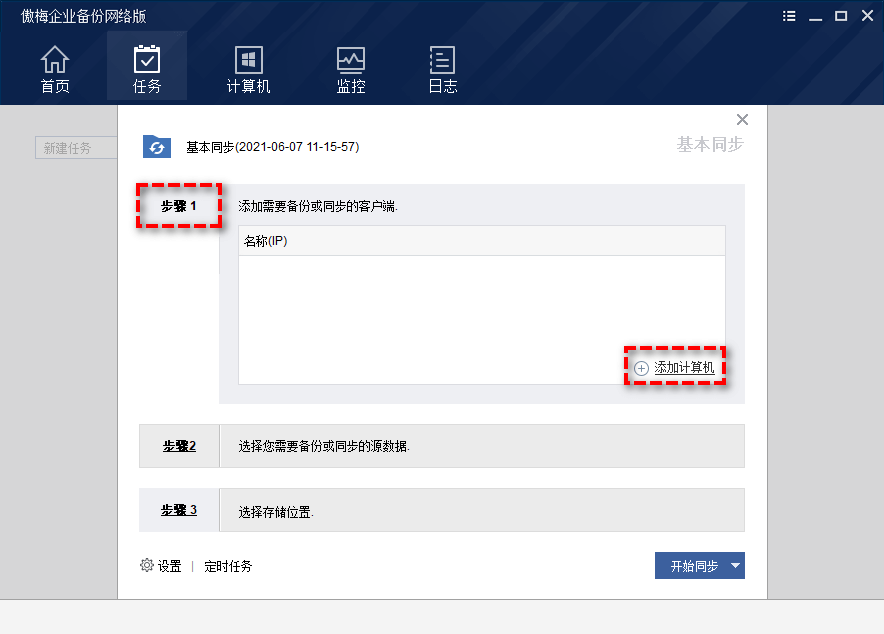Viewport: 884px width, 634px height.
Task: Select the 步骤 1 section
Action: pyautogui.click(x=178, y=206)
